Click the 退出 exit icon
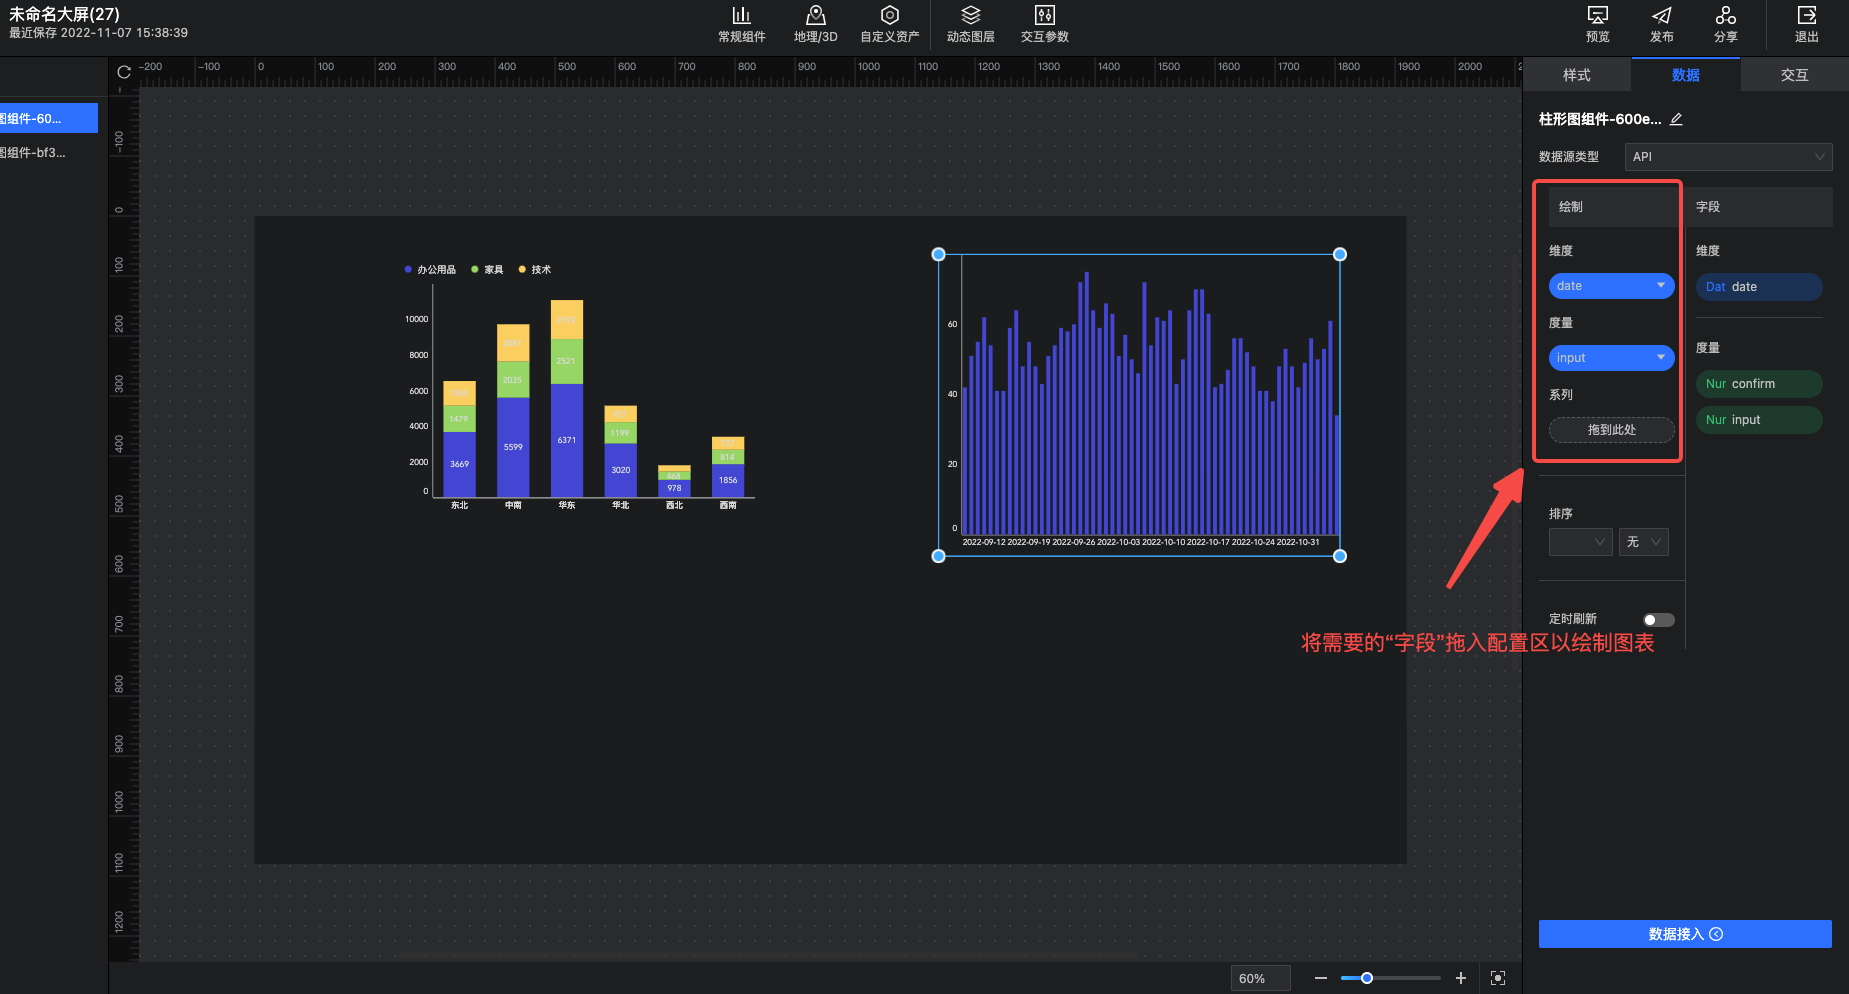Image resolution: width=1849 pixels, height=994 pixels. (x=1806, y=16)
